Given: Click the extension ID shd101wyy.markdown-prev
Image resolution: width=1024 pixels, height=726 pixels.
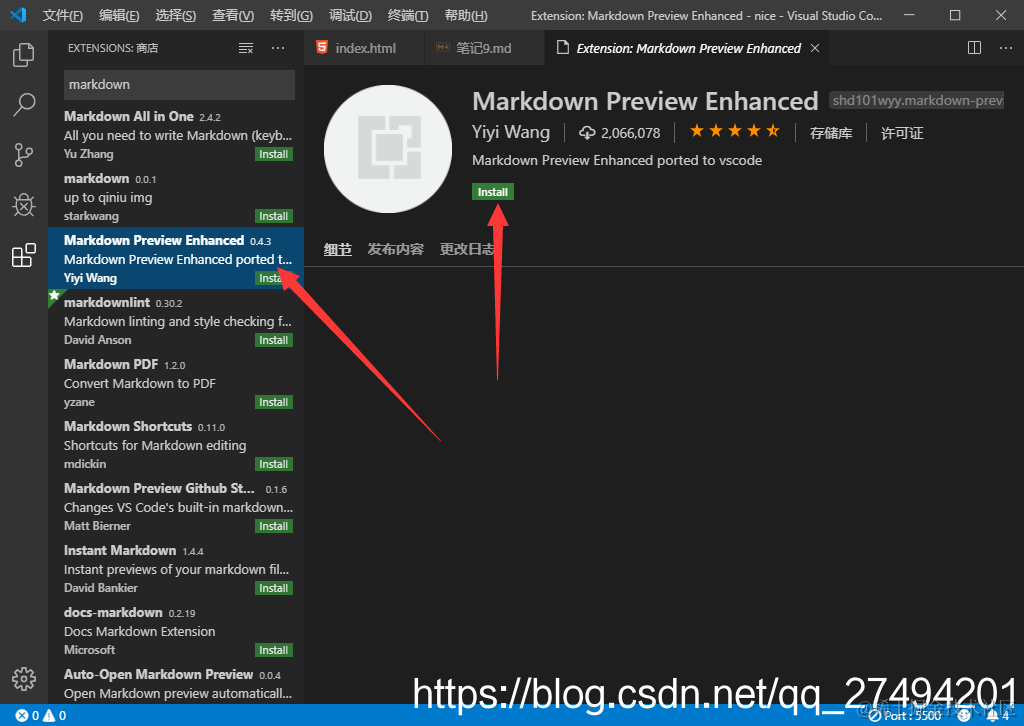Looking at the screenshot, I should [916, 101].
